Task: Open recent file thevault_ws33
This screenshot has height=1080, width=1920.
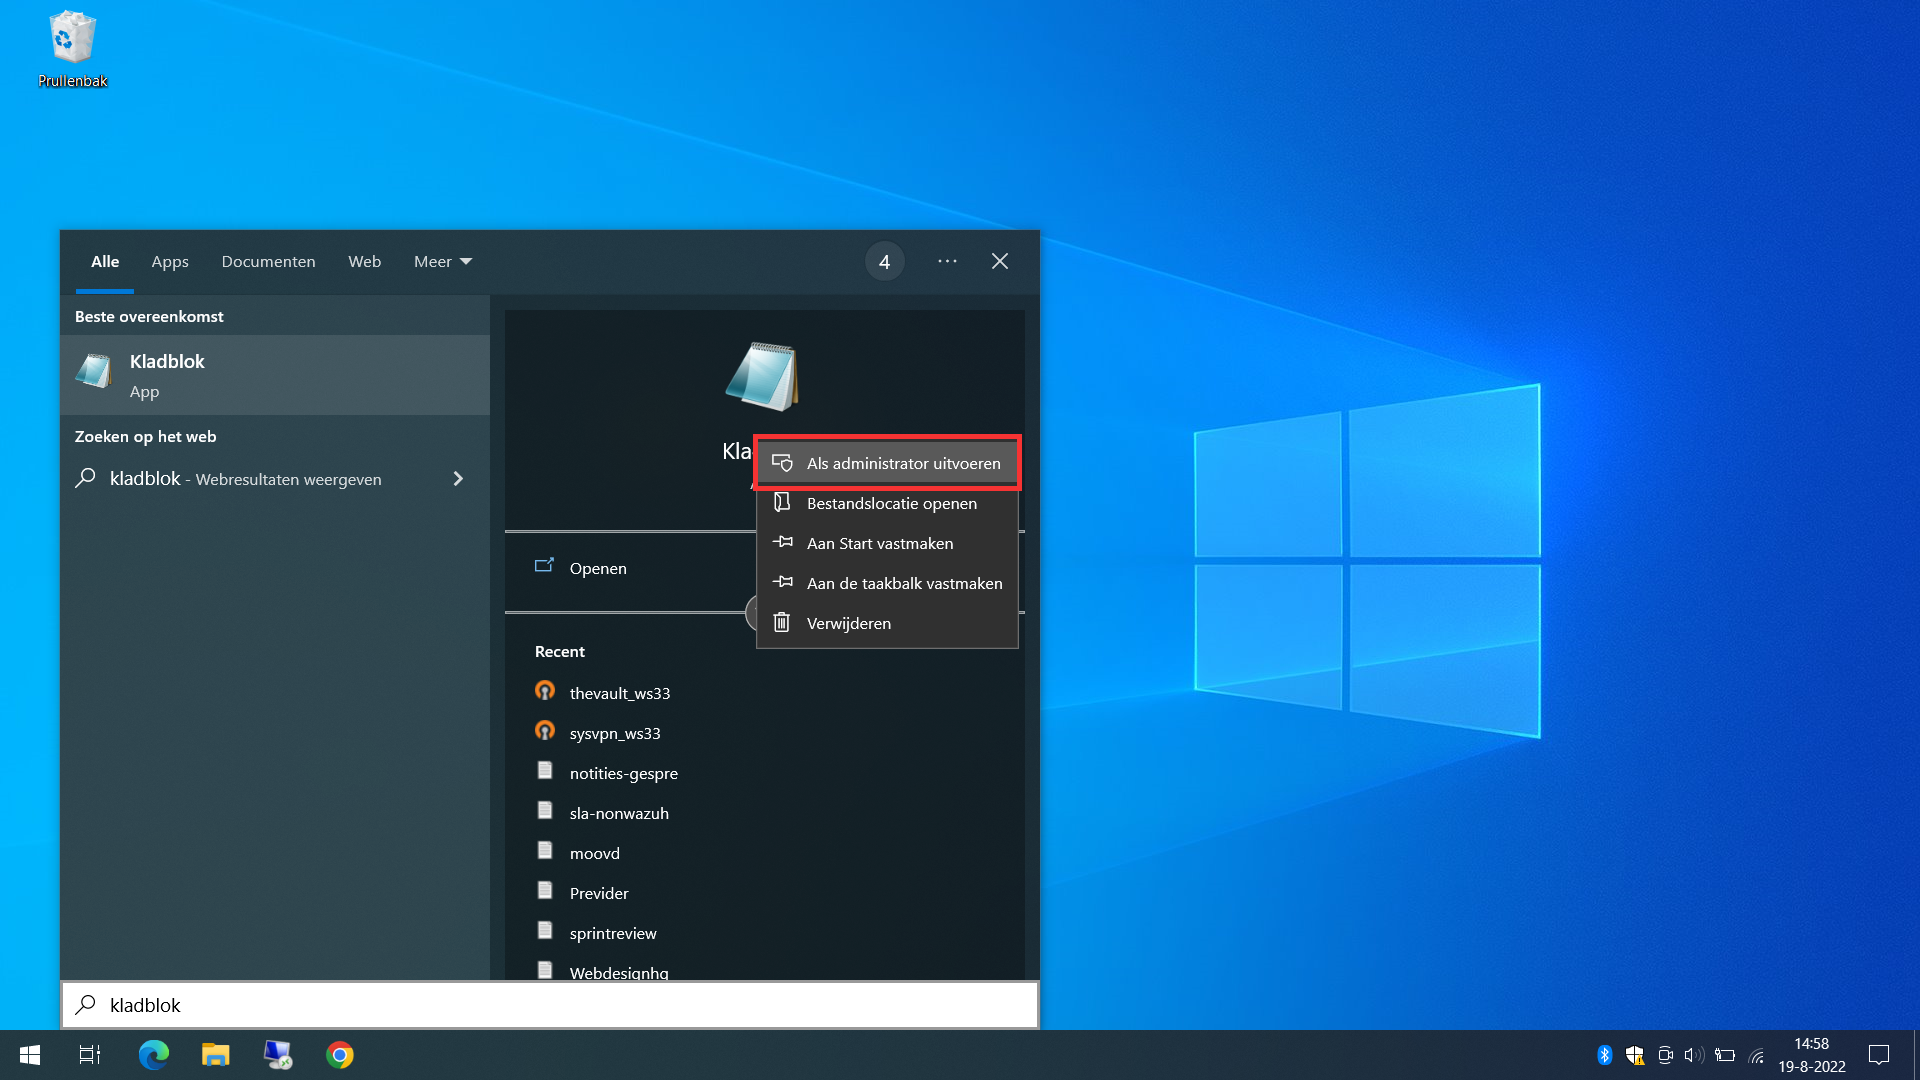Action: (x=619, y=693)
